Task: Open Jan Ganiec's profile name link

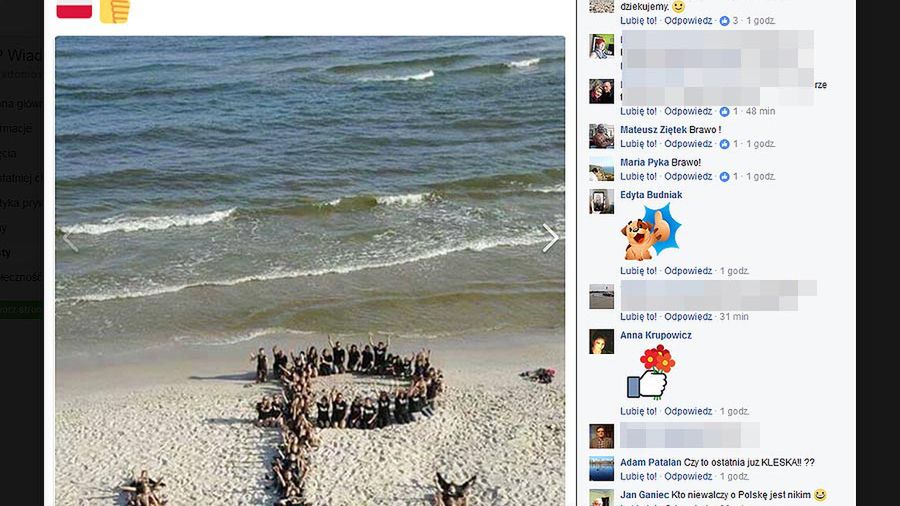Action: [x=644, y=495]
